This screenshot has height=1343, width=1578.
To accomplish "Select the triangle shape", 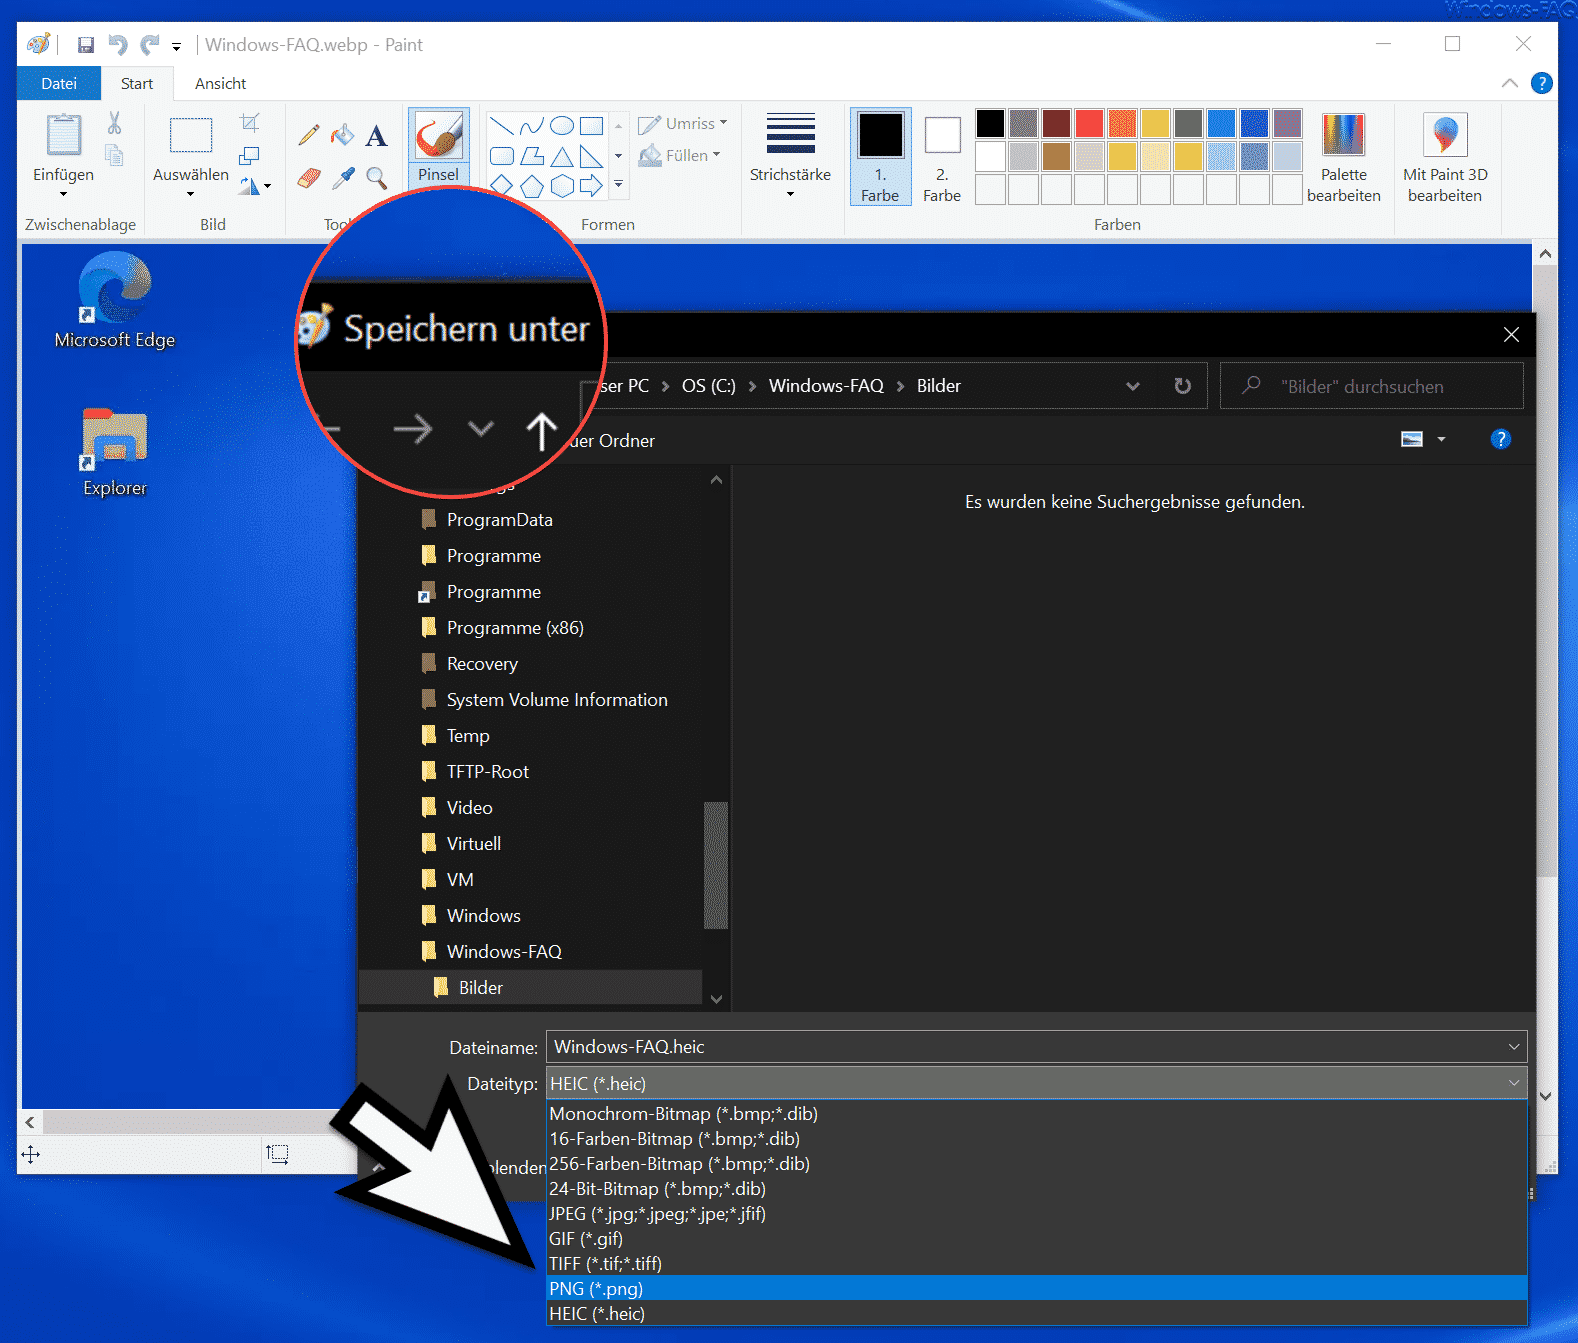I will tap(562, 156).
